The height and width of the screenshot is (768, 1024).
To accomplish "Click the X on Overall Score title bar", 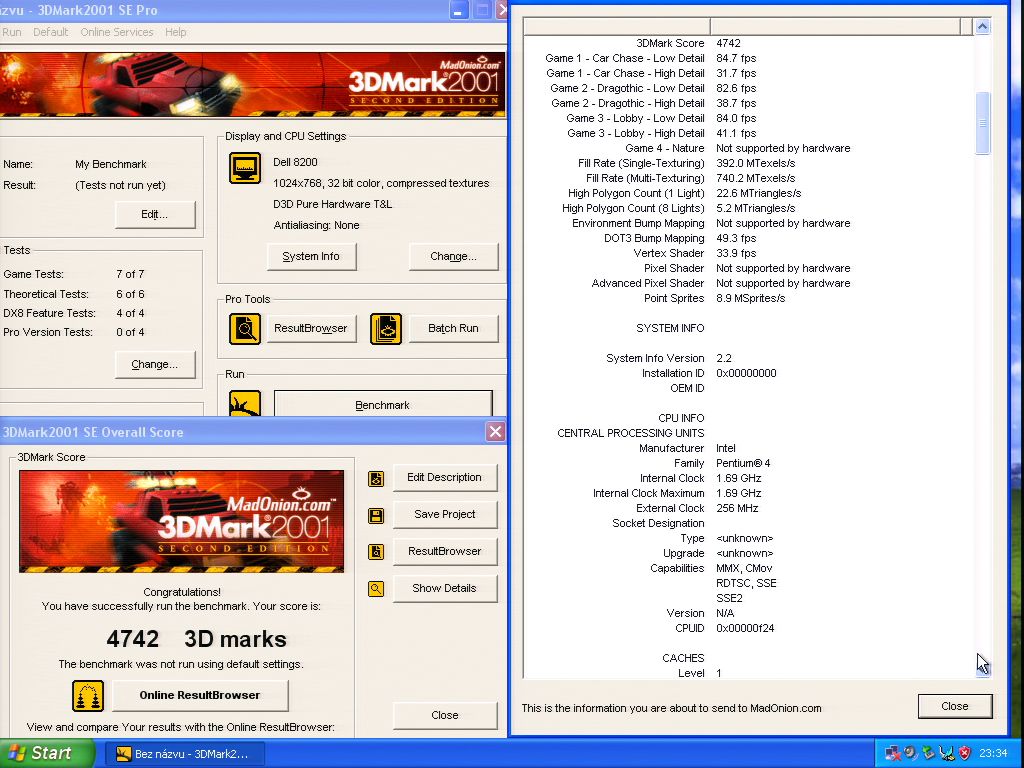I will coord(496,432).
